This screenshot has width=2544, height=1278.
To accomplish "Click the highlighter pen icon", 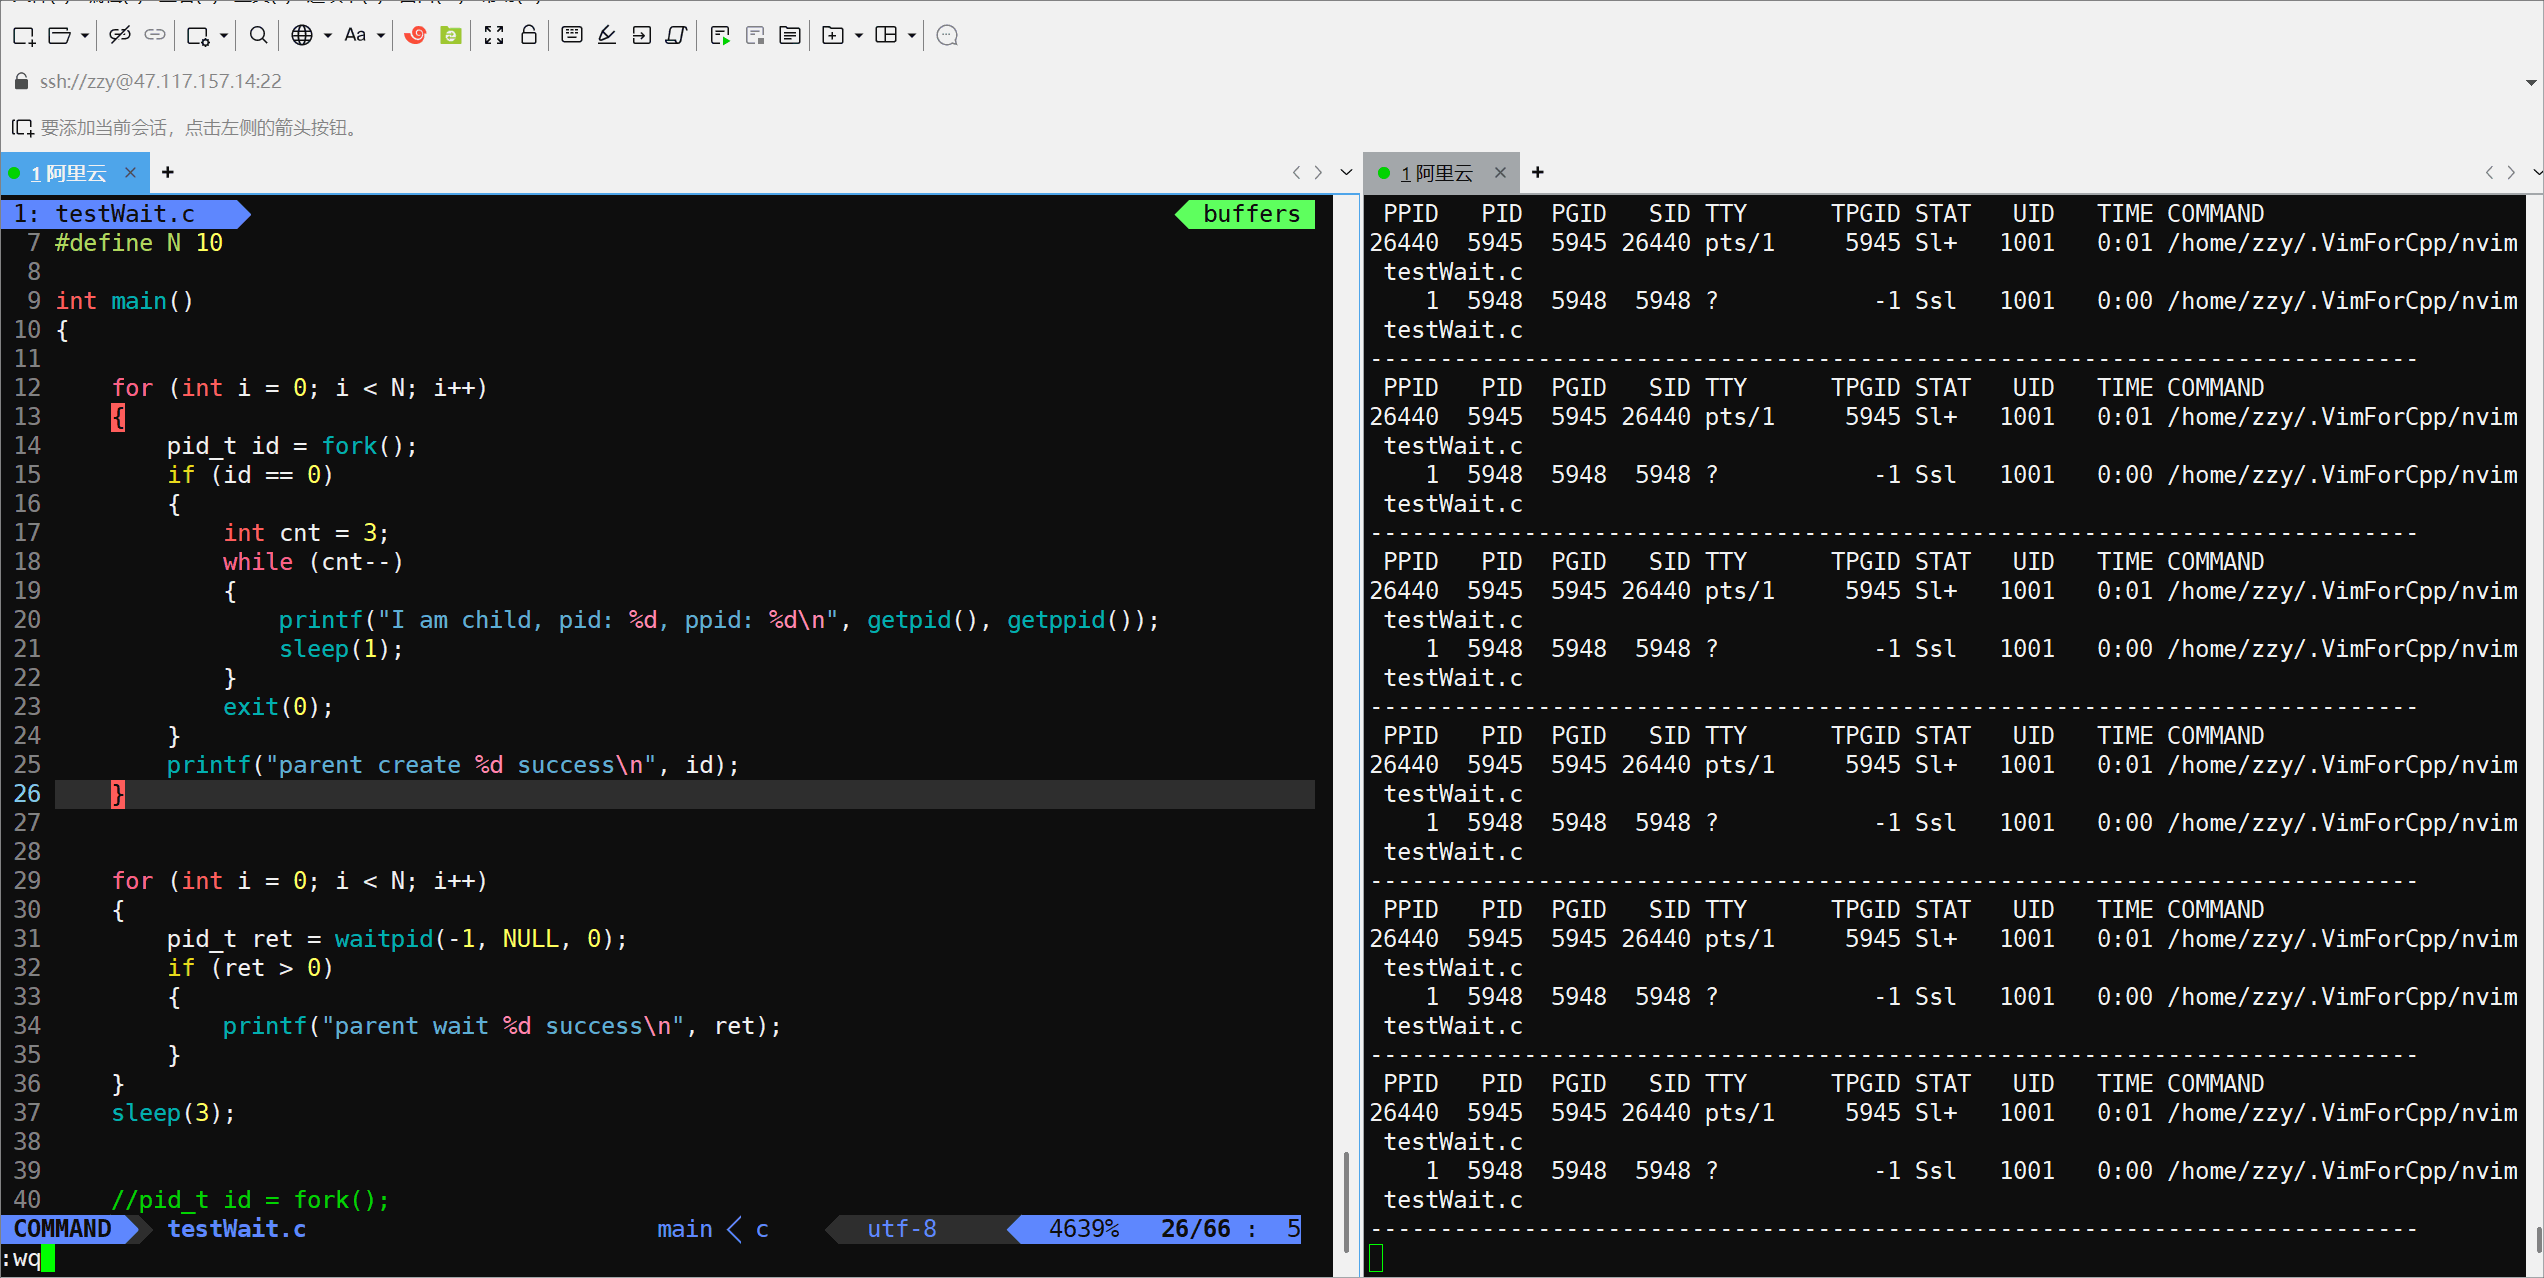I will (x=607, y=36).
